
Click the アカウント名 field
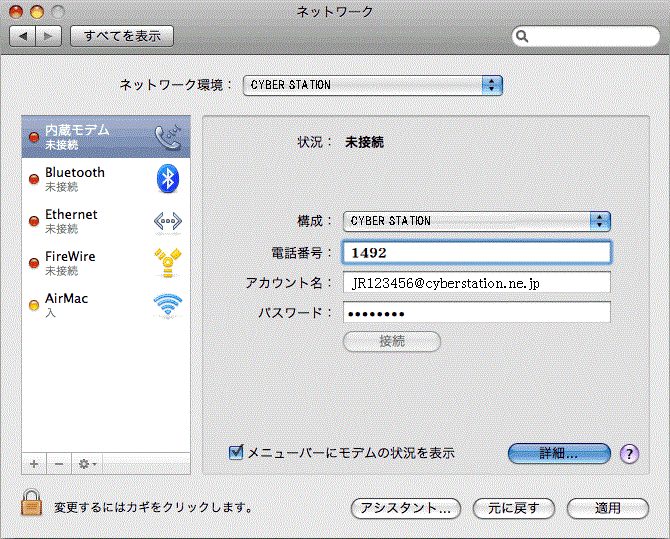coord(477,283)
